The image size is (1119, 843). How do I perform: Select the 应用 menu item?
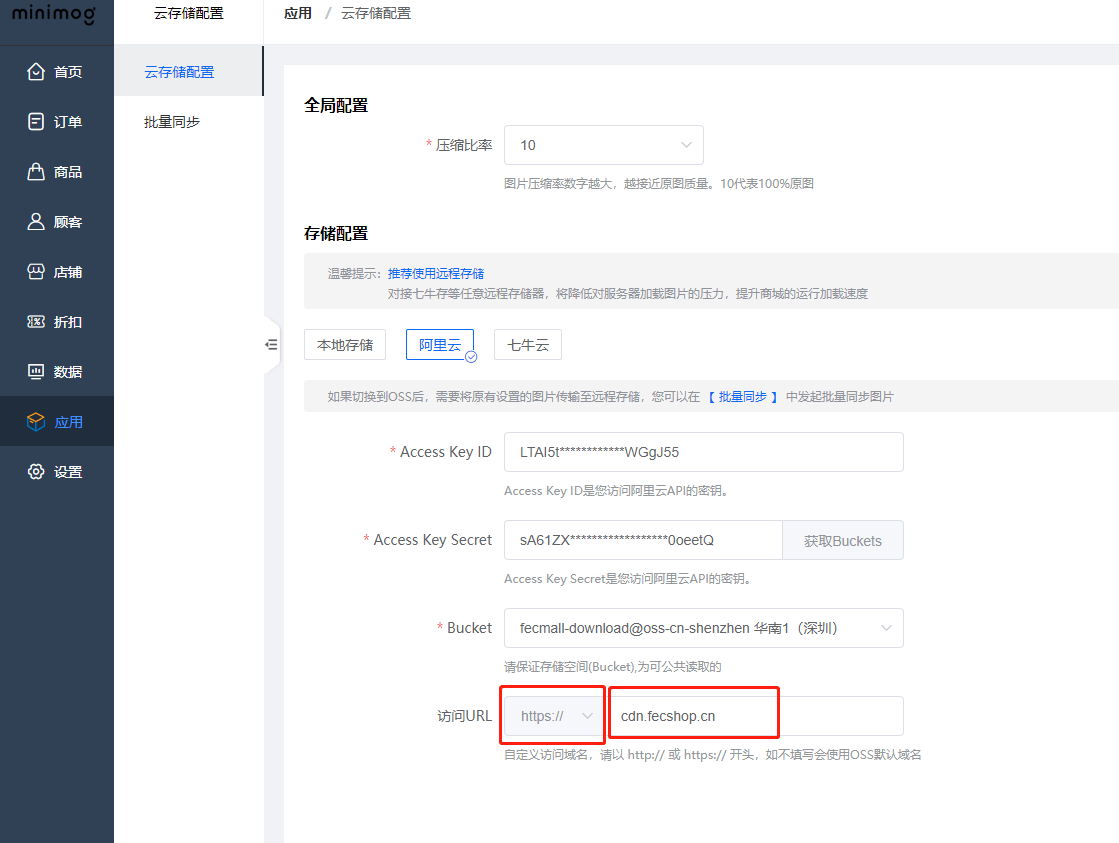pos(57,421)
